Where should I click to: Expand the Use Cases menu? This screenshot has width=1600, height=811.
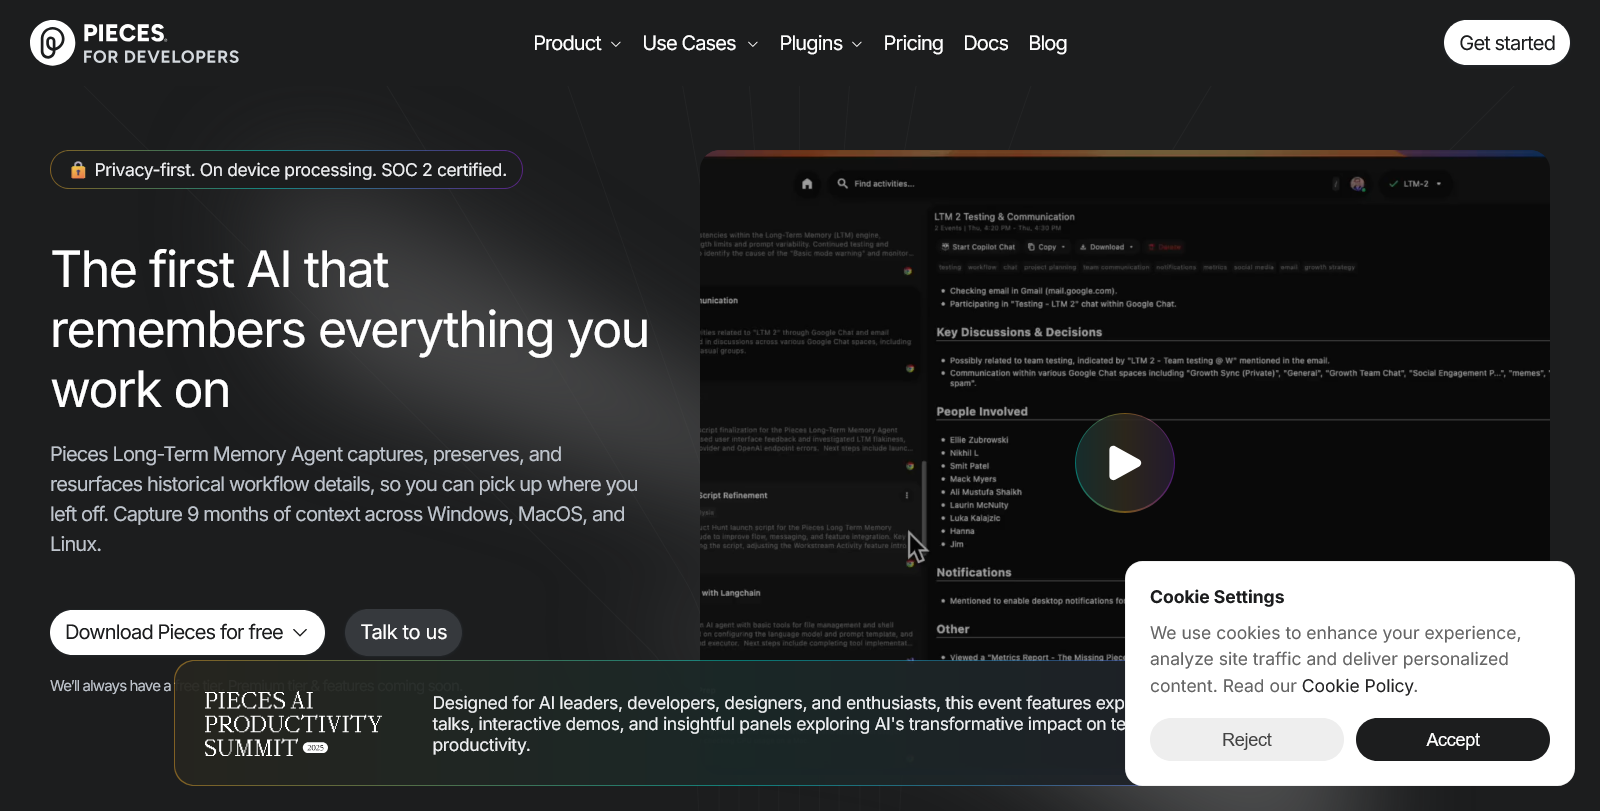pyautogui.click(x=700, y=43)
